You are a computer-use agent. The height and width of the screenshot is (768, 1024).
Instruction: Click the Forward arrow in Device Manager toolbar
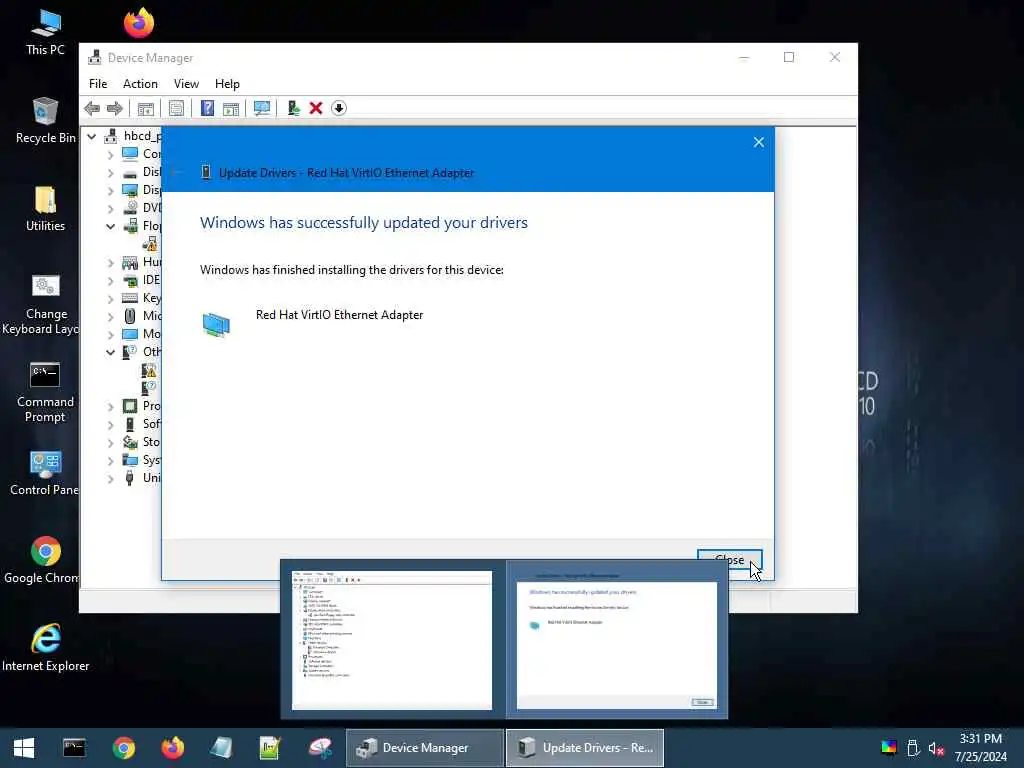point(115,108)
